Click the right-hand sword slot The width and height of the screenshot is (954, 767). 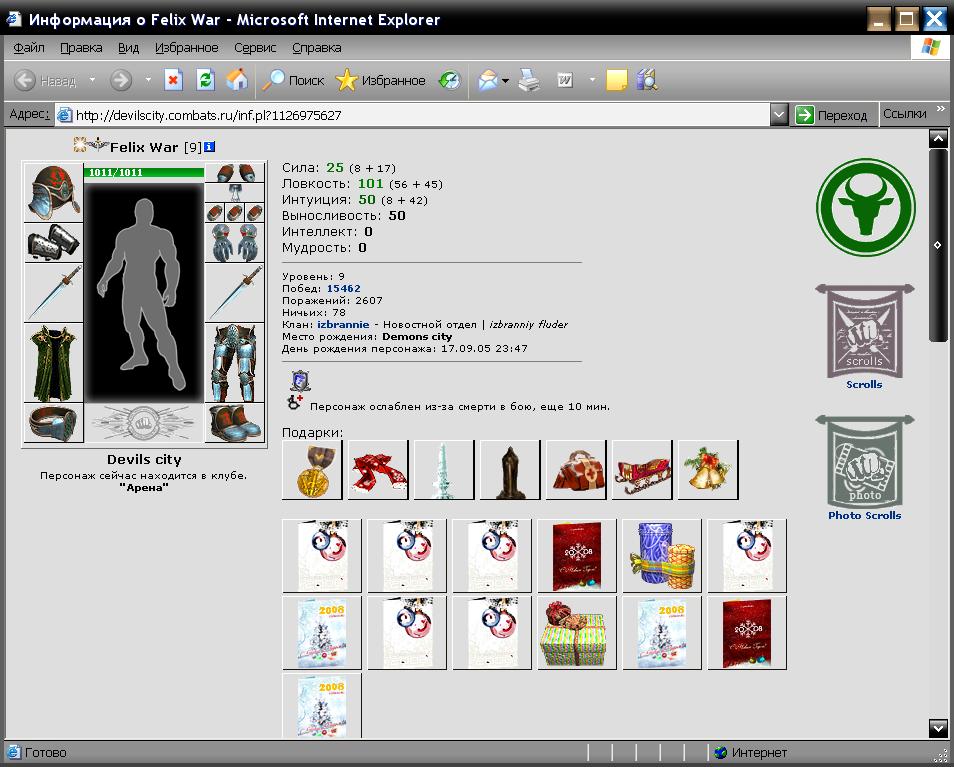point(235,293)
